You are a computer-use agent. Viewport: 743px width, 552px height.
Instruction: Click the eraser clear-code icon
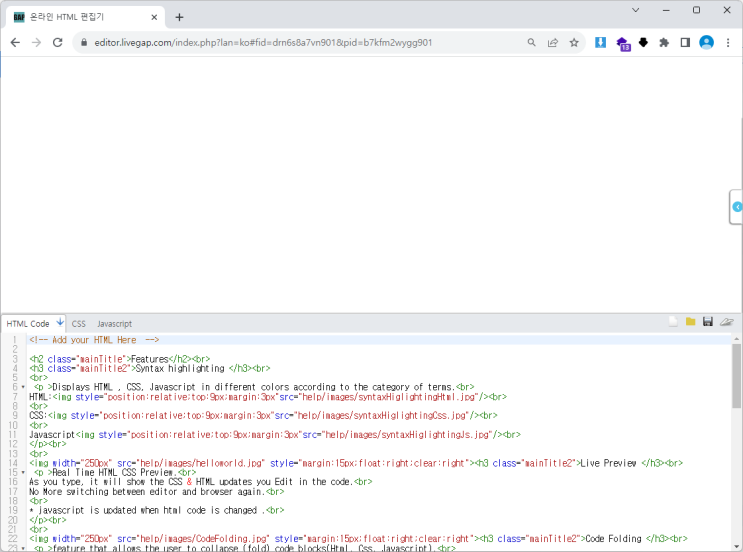click(x=726, y=322)
